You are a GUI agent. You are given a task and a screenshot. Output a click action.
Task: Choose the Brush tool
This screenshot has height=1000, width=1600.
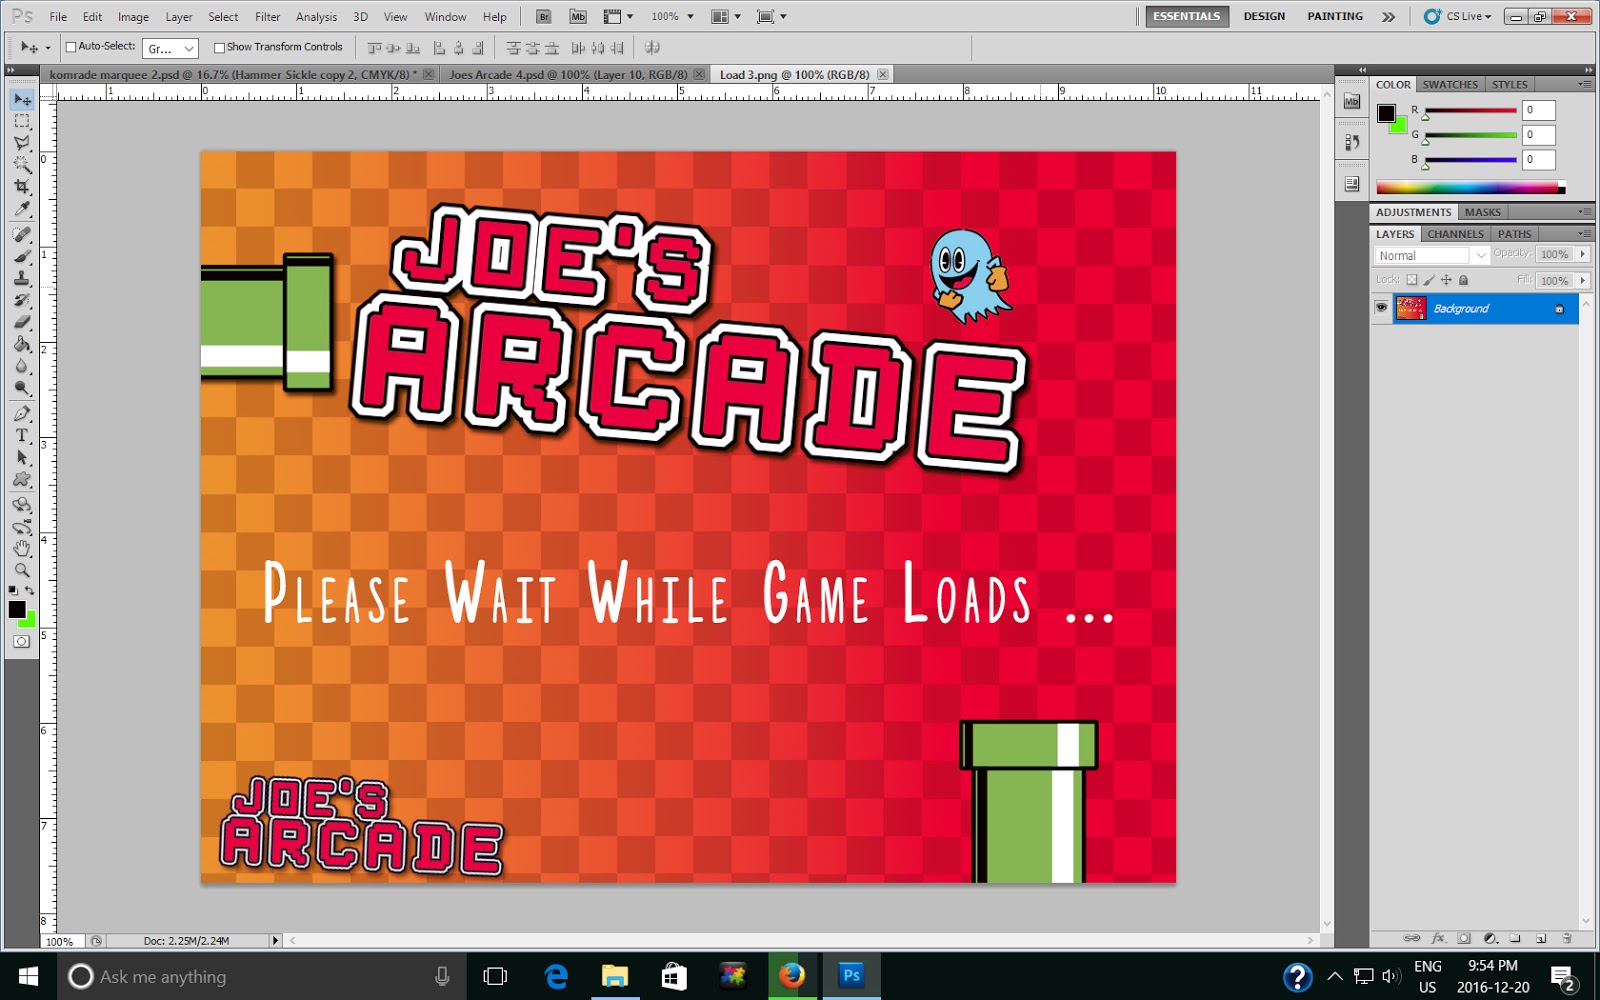tap(22, 257)
